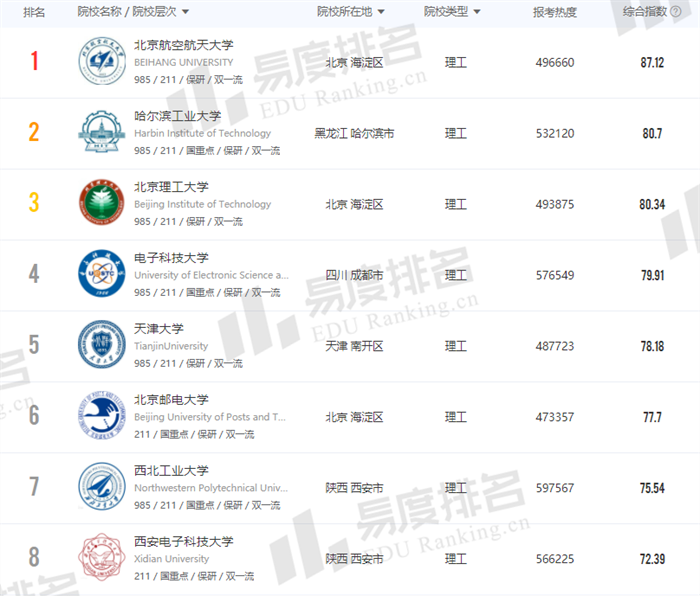700x596 pixels.
Task: Open Beijing University of Posts logo
Action: (102, 416)
